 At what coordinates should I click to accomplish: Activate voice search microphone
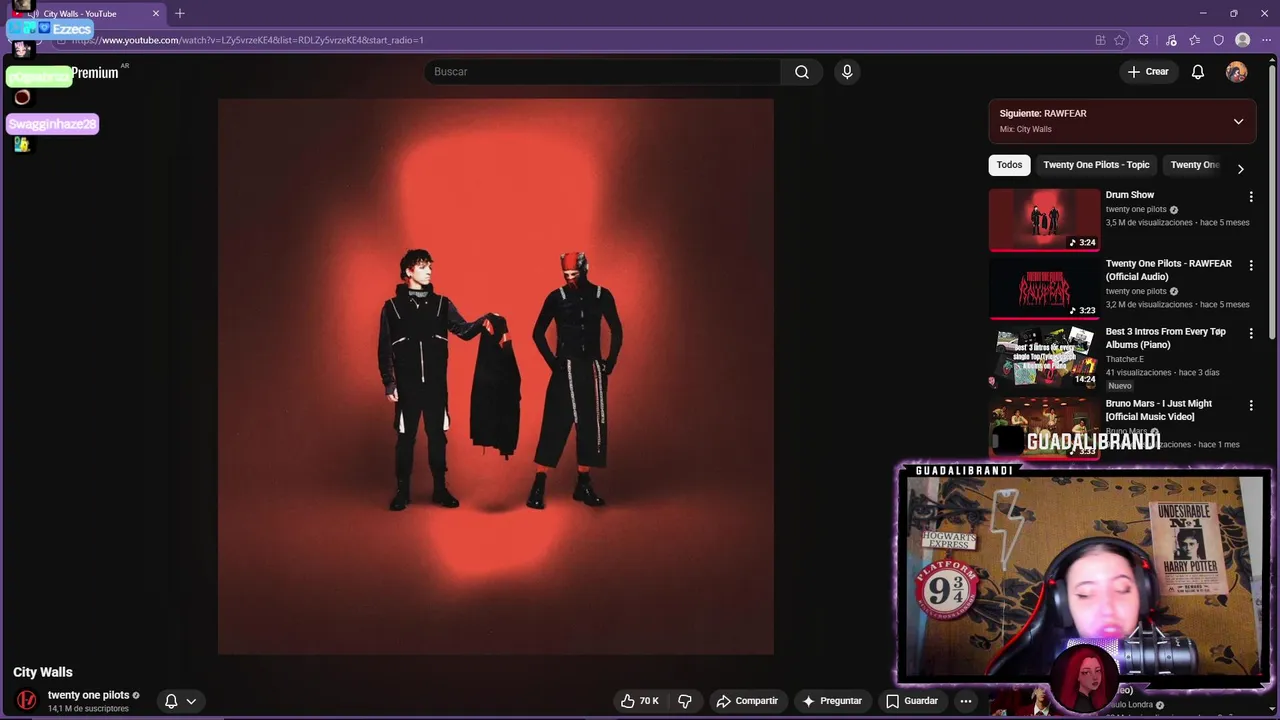click(847, 72)
